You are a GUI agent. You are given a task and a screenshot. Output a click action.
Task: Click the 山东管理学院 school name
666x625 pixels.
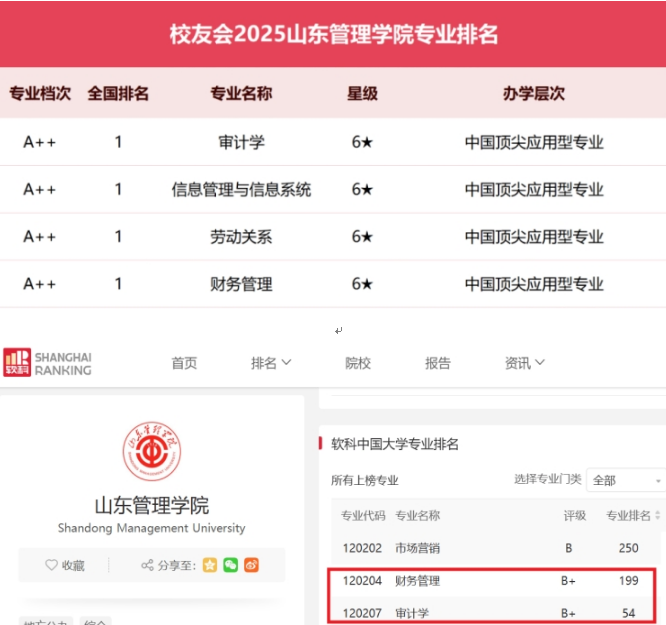click(x=151, y=505)
